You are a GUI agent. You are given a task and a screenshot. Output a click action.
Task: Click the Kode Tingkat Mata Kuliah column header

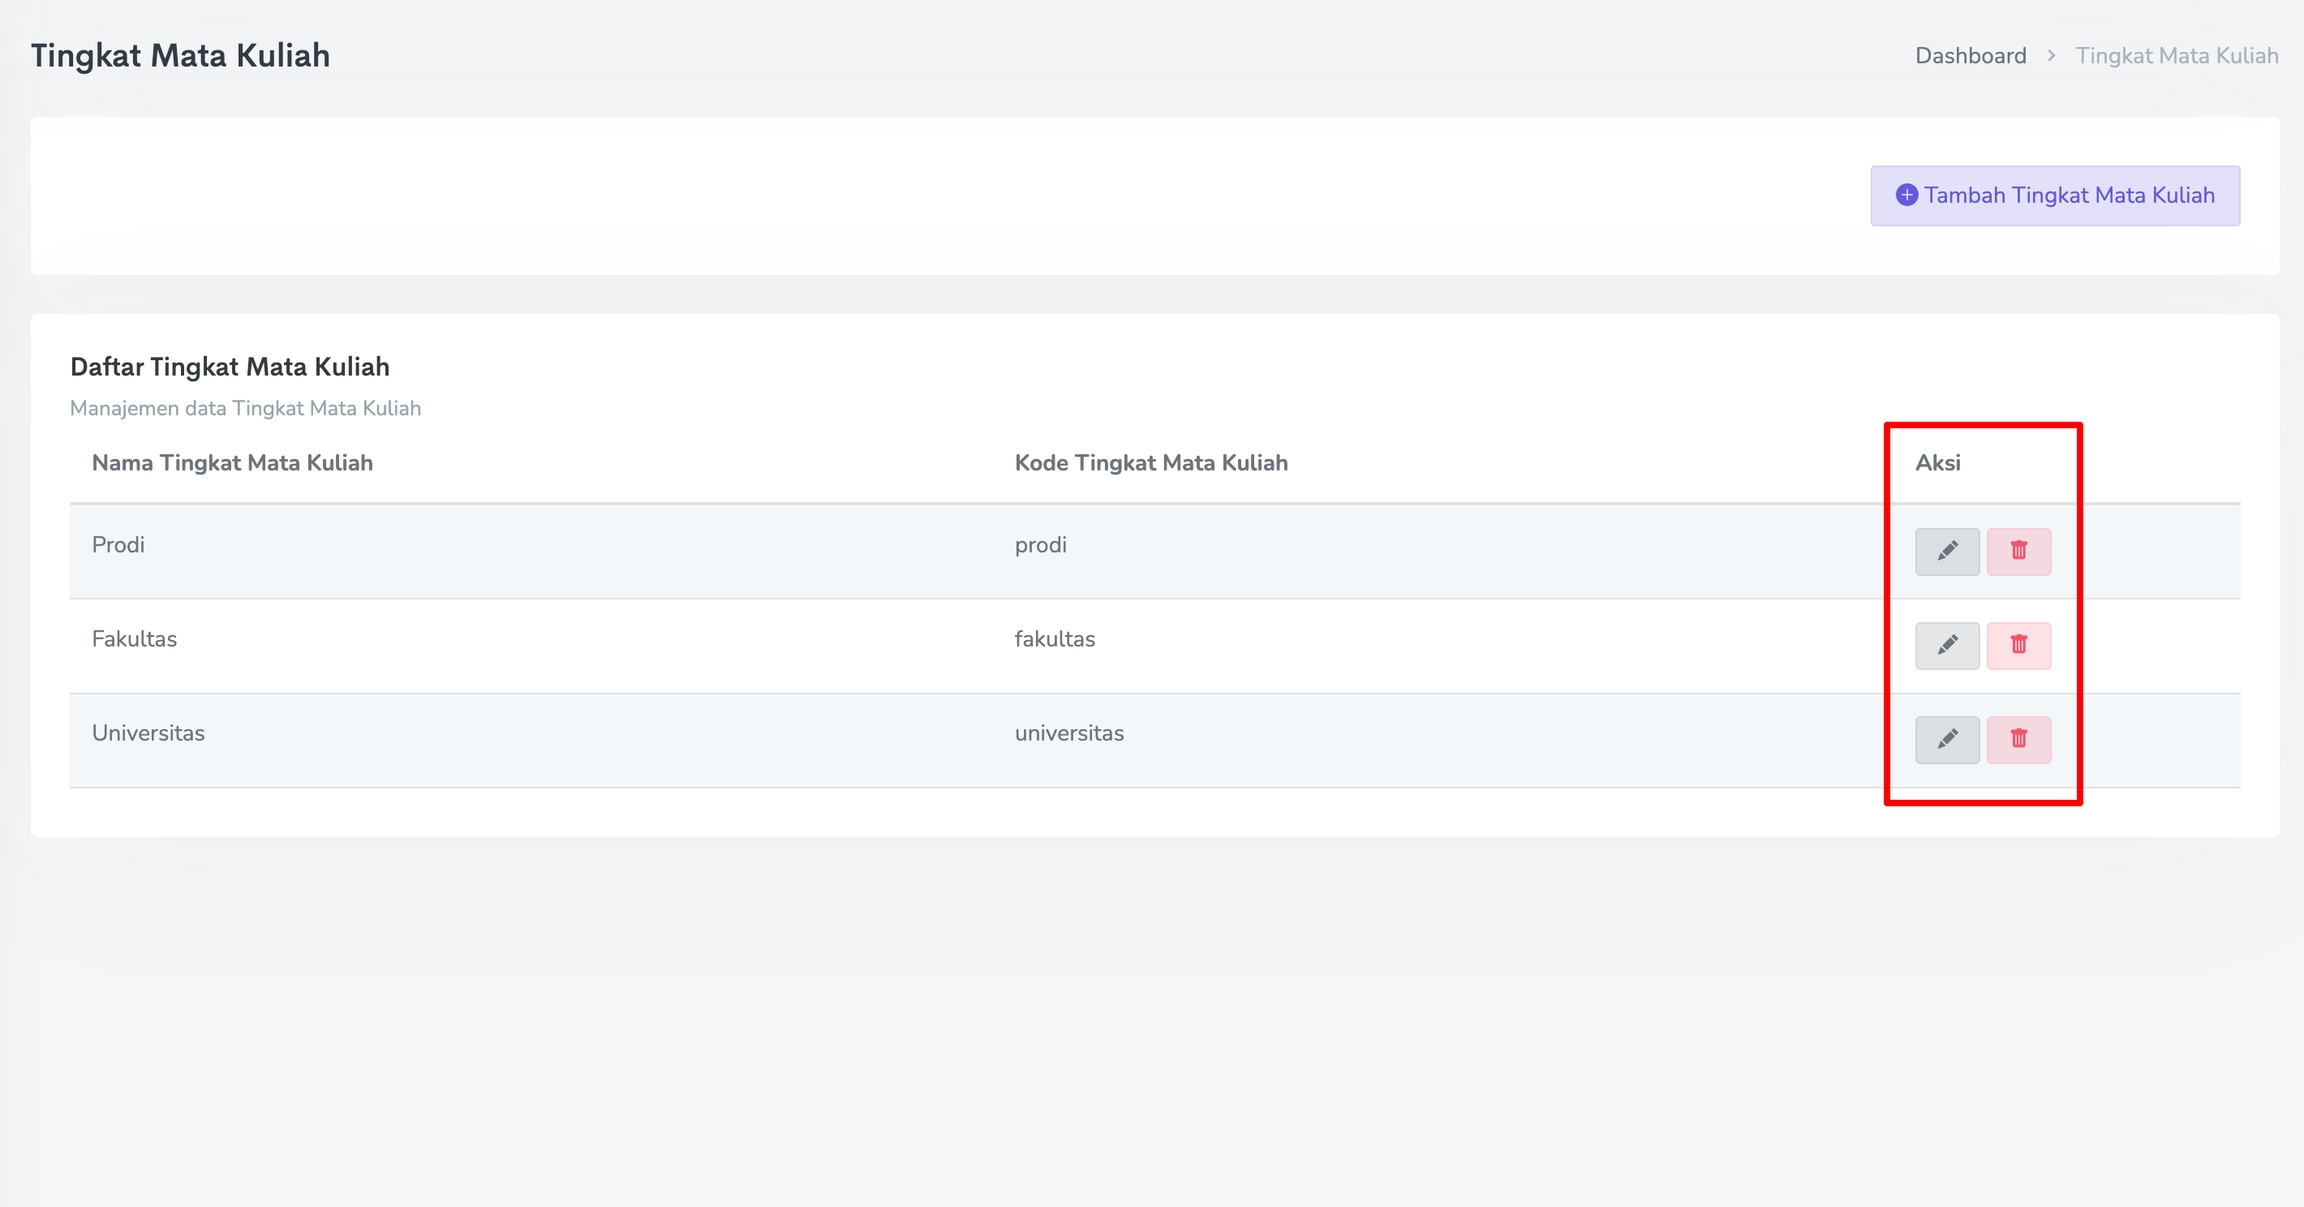point(1150,463)
